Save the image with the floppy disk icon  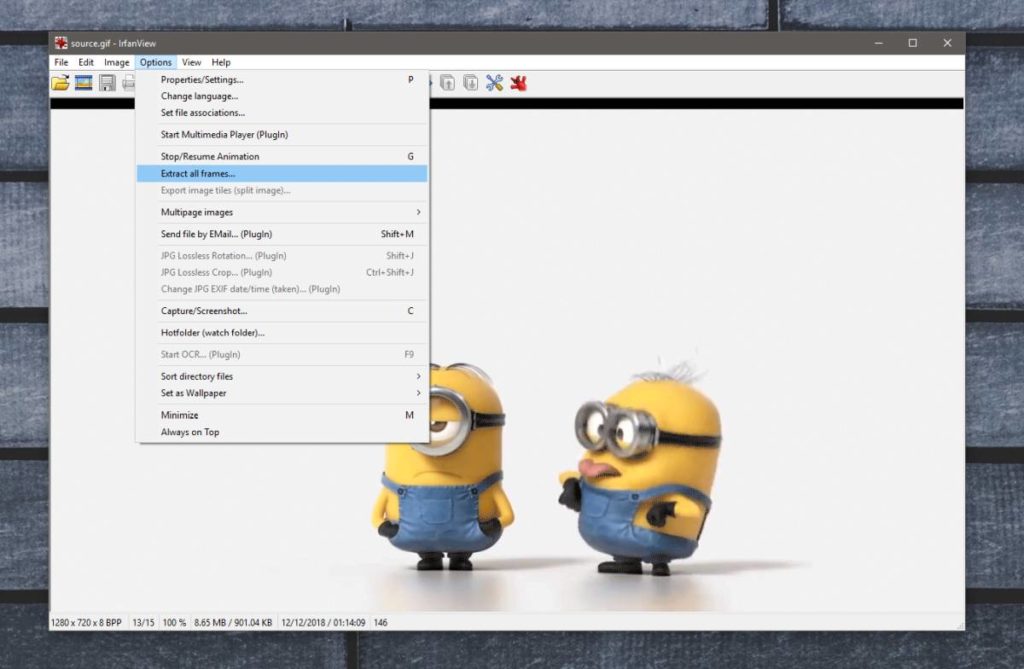coord(107,83)
